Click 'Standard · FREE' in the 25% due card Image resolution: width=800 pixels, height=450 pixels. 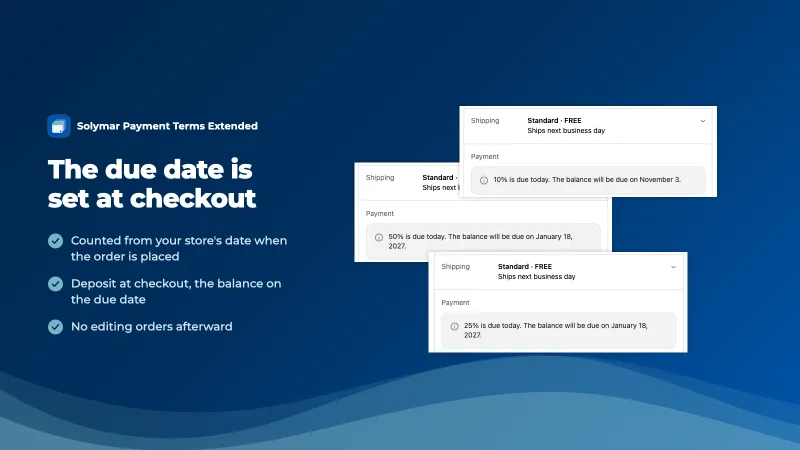[x=524, y=266]
